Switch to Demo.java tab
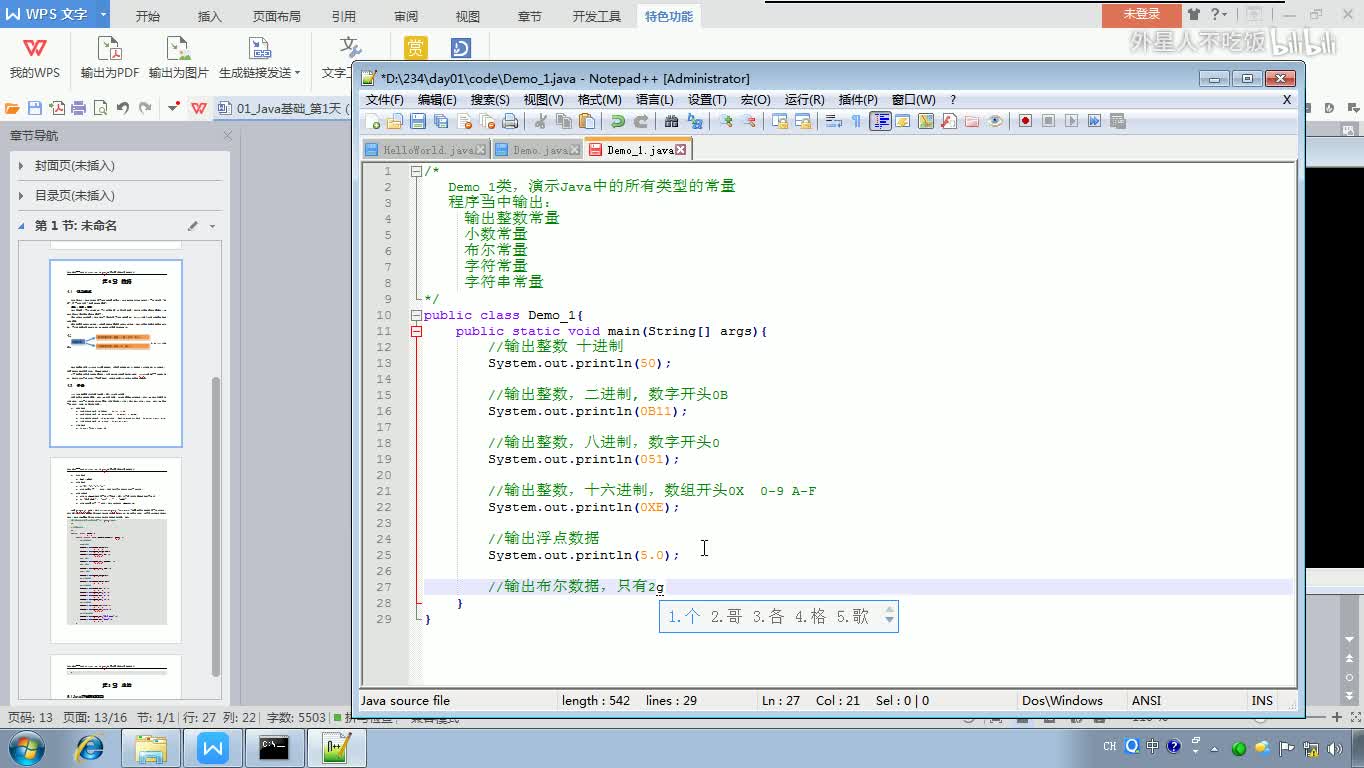This screenshot has width=1364, height=768. 536,150
